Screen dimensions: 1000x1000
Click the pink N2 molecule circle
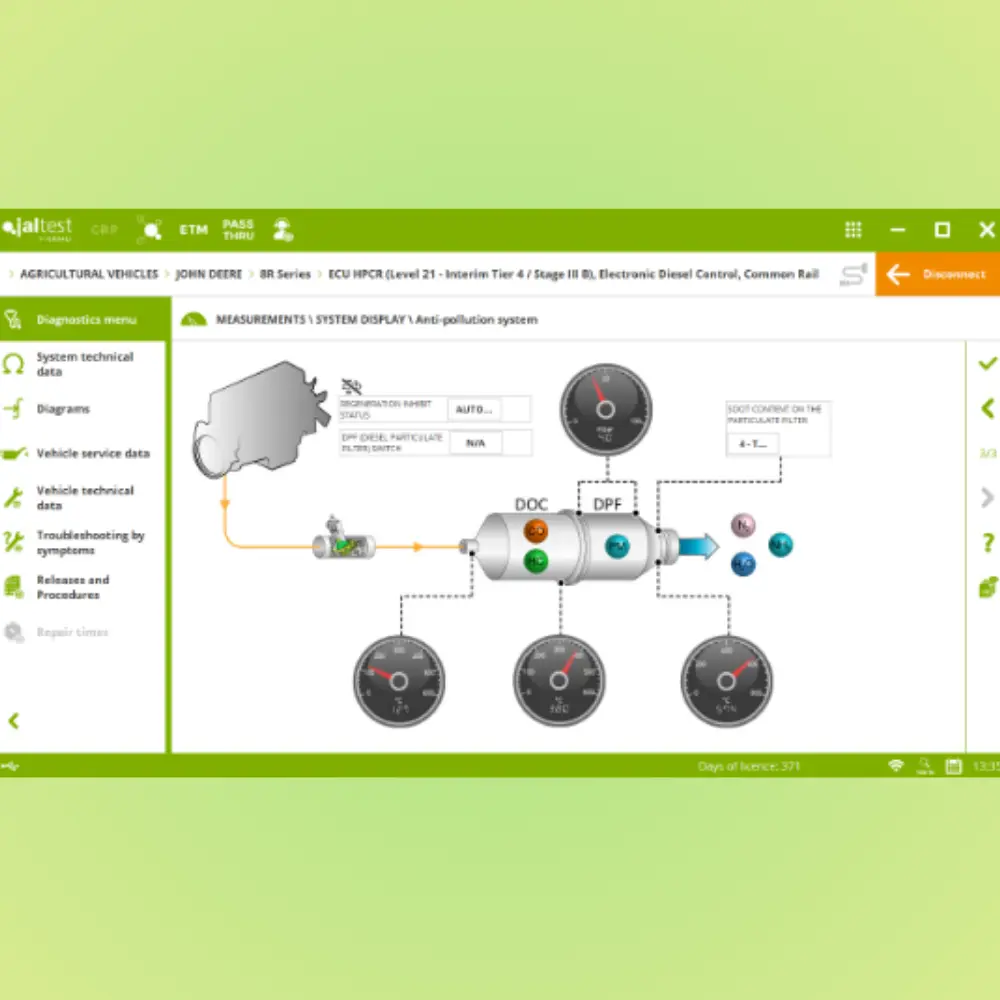click(743, 526)
